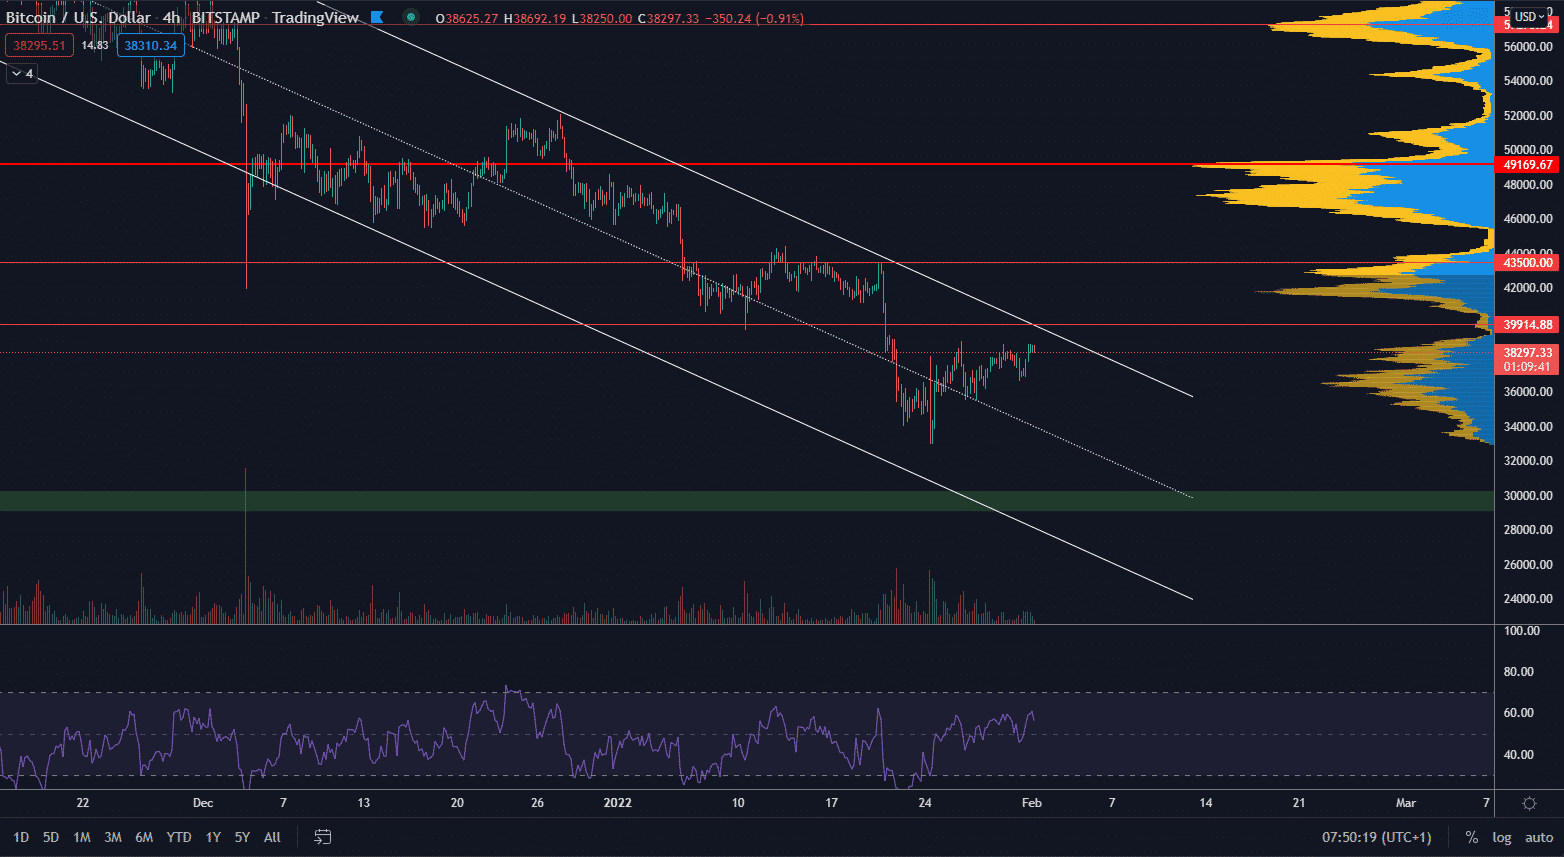Viewport: 1564px width, 857px height.
Task: Toggle log scale mode
Action: [x=1501, y=837]
